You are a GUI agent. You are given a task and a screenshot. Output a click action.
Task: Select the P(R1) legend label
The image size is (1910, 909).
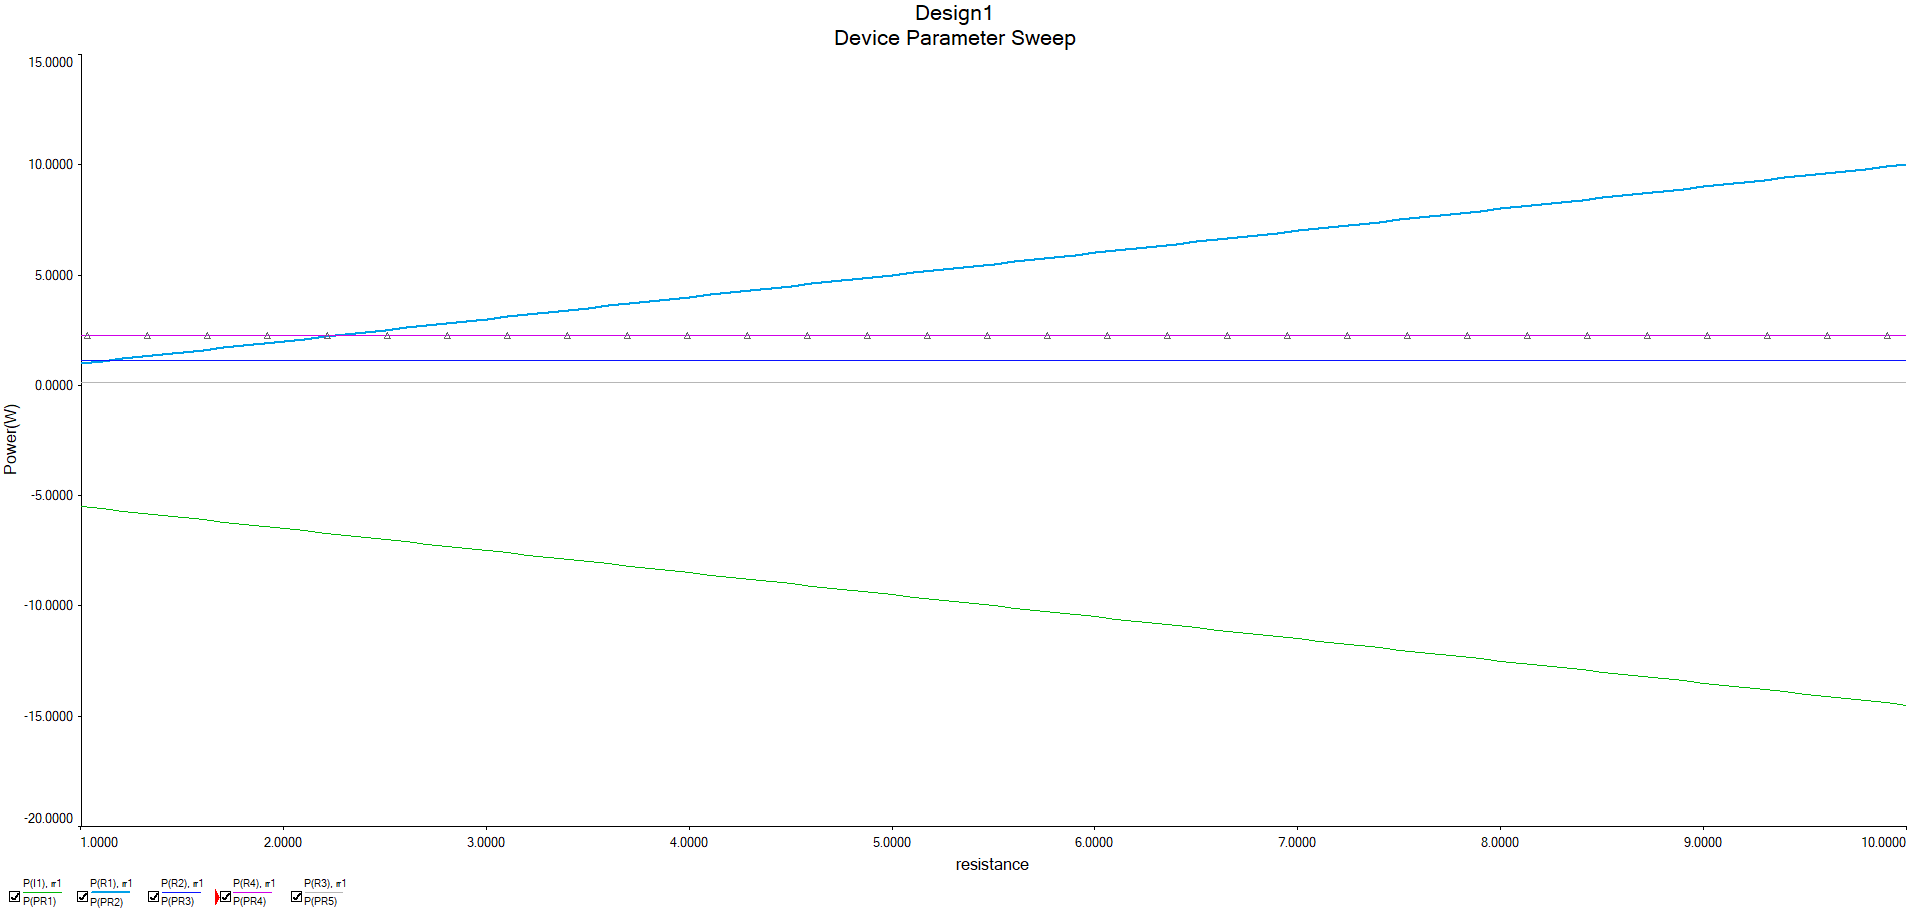[111, 883]
